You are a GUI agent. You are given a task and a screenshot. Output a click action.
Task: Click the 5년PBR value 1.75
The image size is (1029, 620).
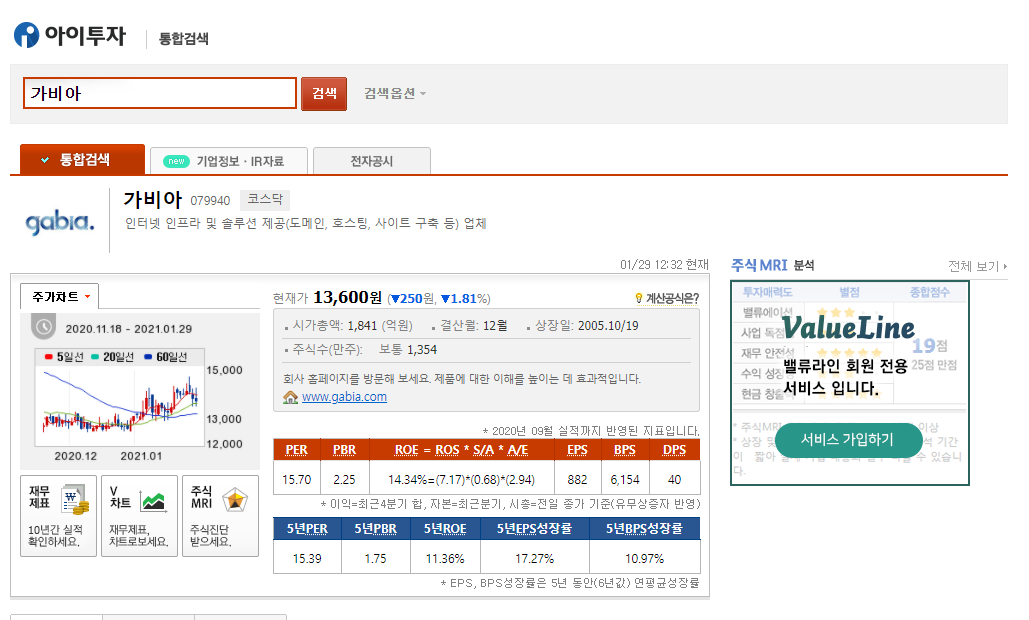[x=375, y=558]
